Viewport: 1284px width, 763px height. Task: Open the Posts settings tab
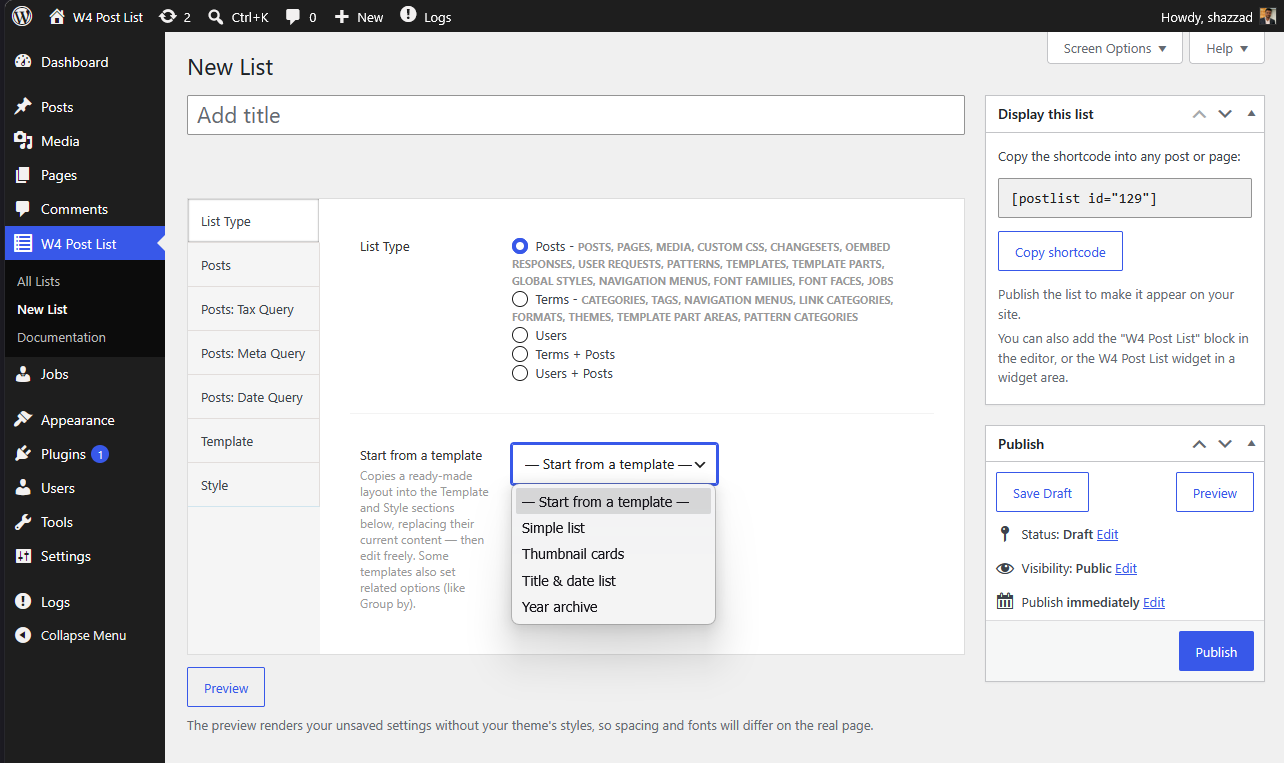tap(253, 265)
